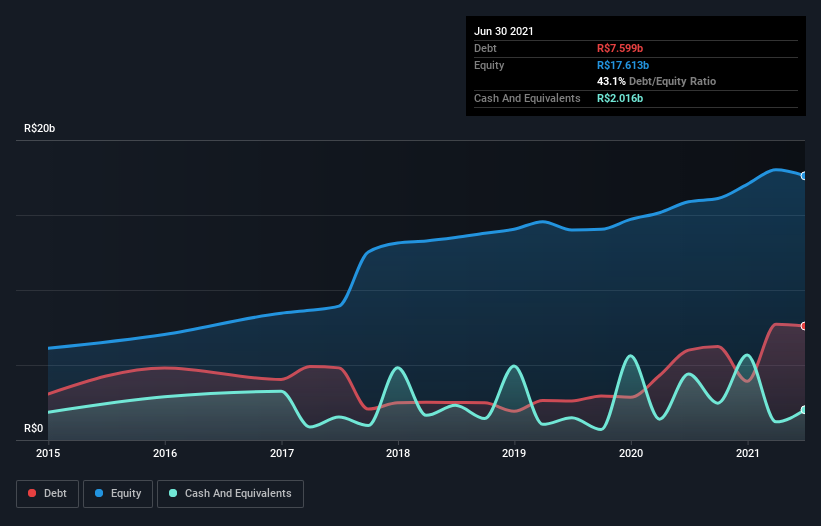
Task: Click the 2015 axis label
Action: pos(48,453)
